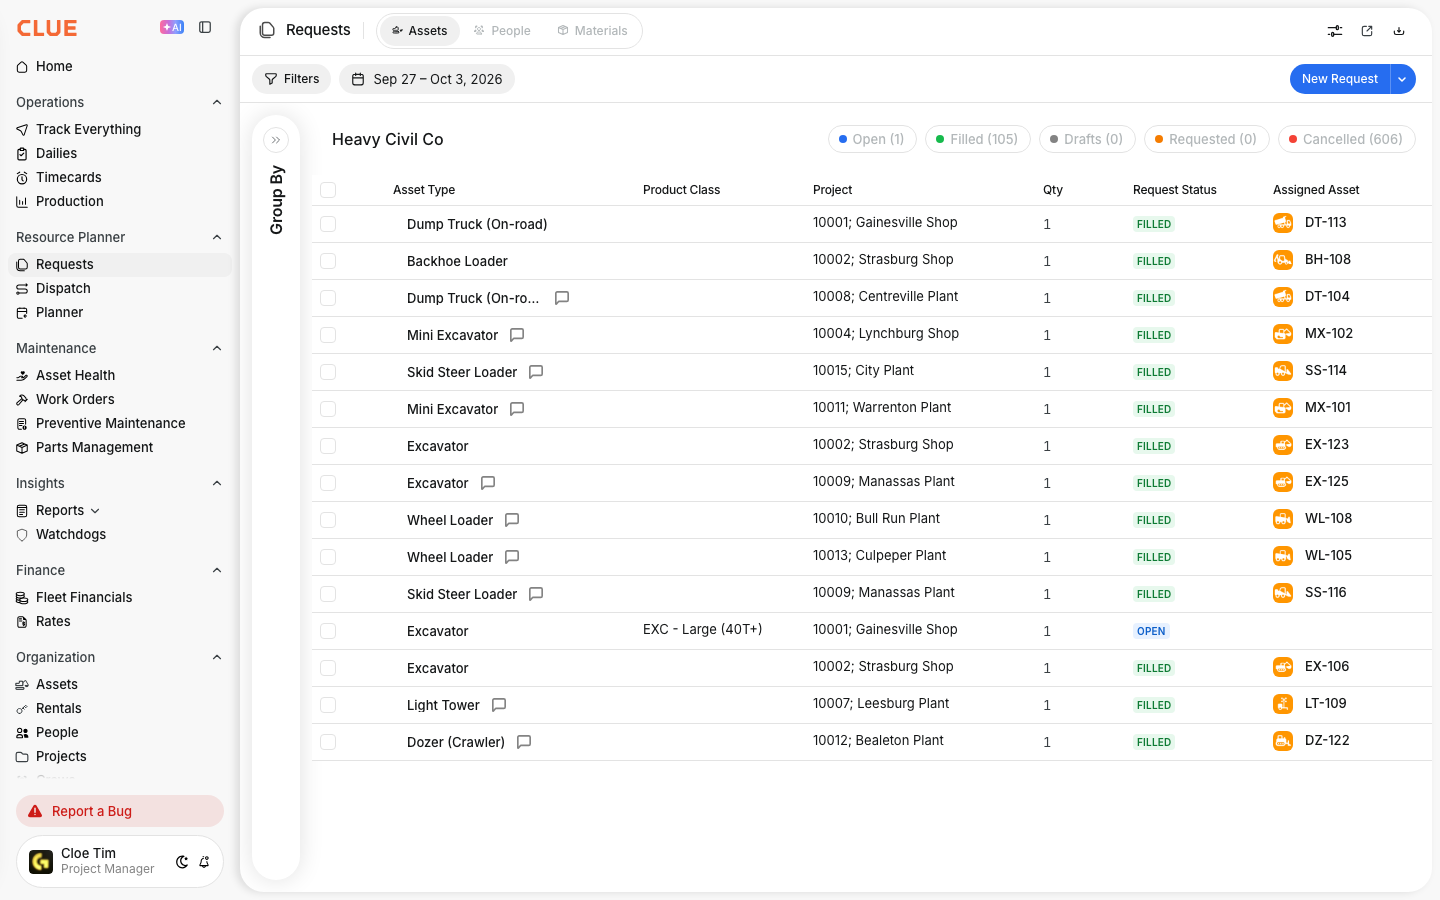Click project 10012; Bealeton Plant cell
The image size is (1440, 900).
pos(878,740)
